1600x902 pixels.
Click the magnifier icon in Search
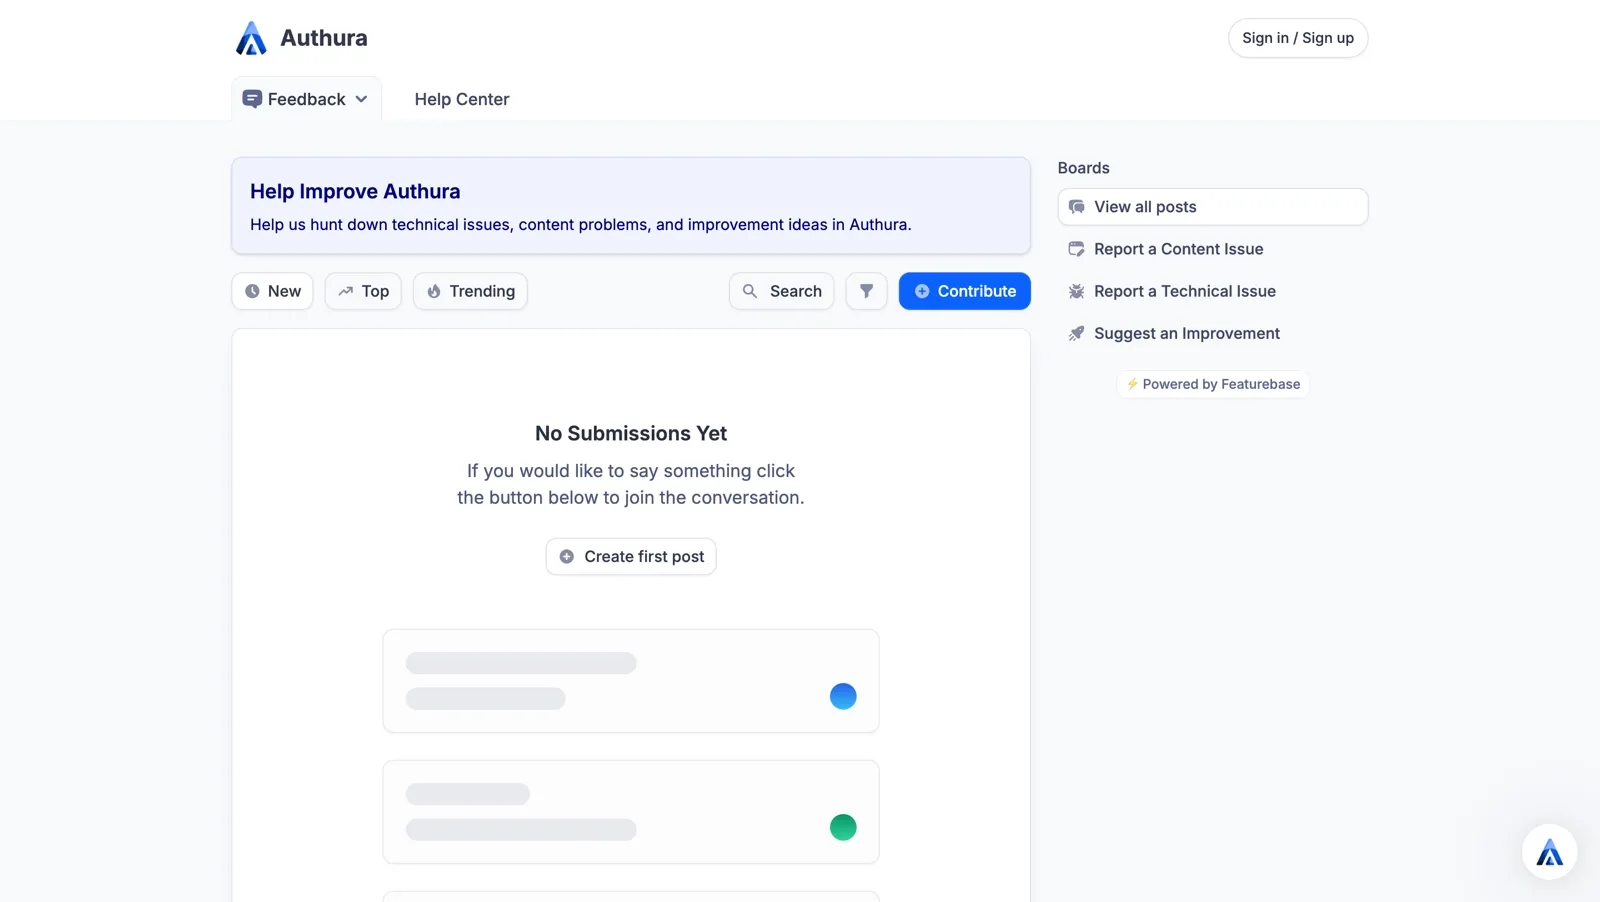point(750,291)
